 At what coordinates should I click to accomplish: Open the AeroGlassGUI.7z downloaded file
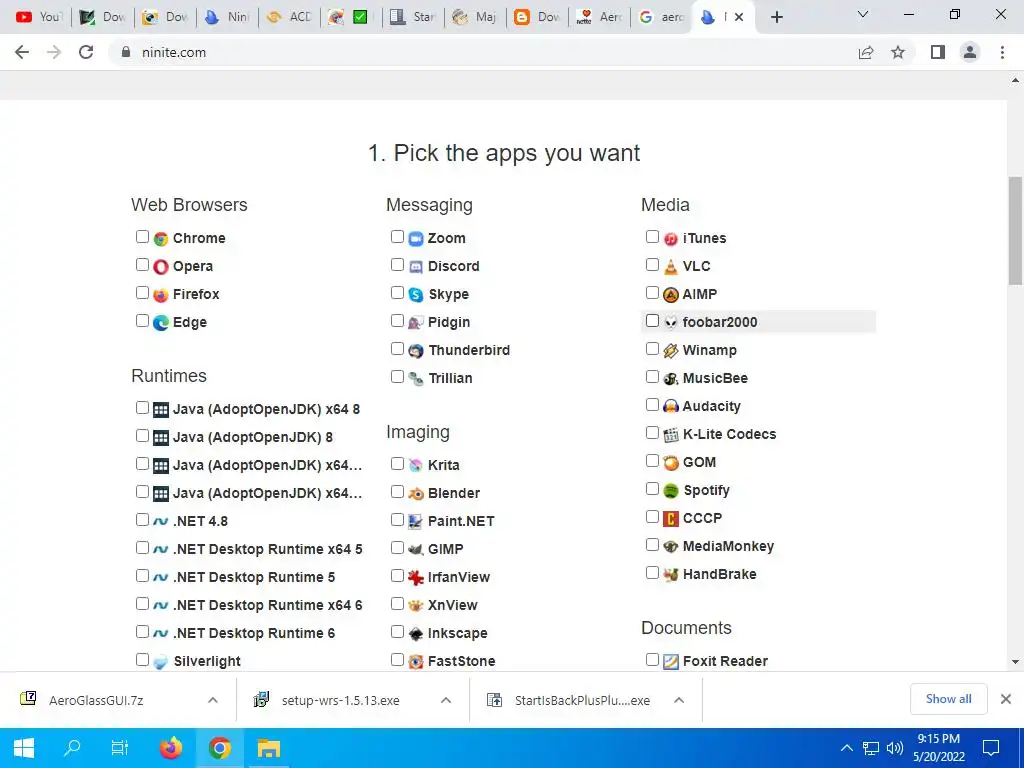click(96, 700)
